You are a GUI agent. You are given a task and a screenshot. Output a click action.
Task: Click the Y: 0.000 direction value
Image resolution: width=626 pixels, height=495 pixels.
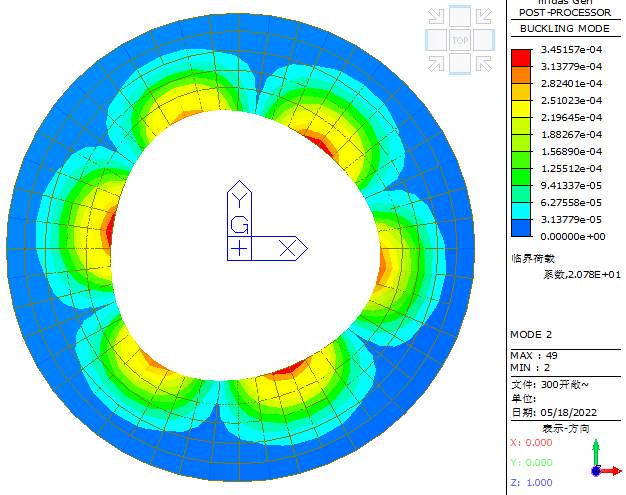[531, 462]
